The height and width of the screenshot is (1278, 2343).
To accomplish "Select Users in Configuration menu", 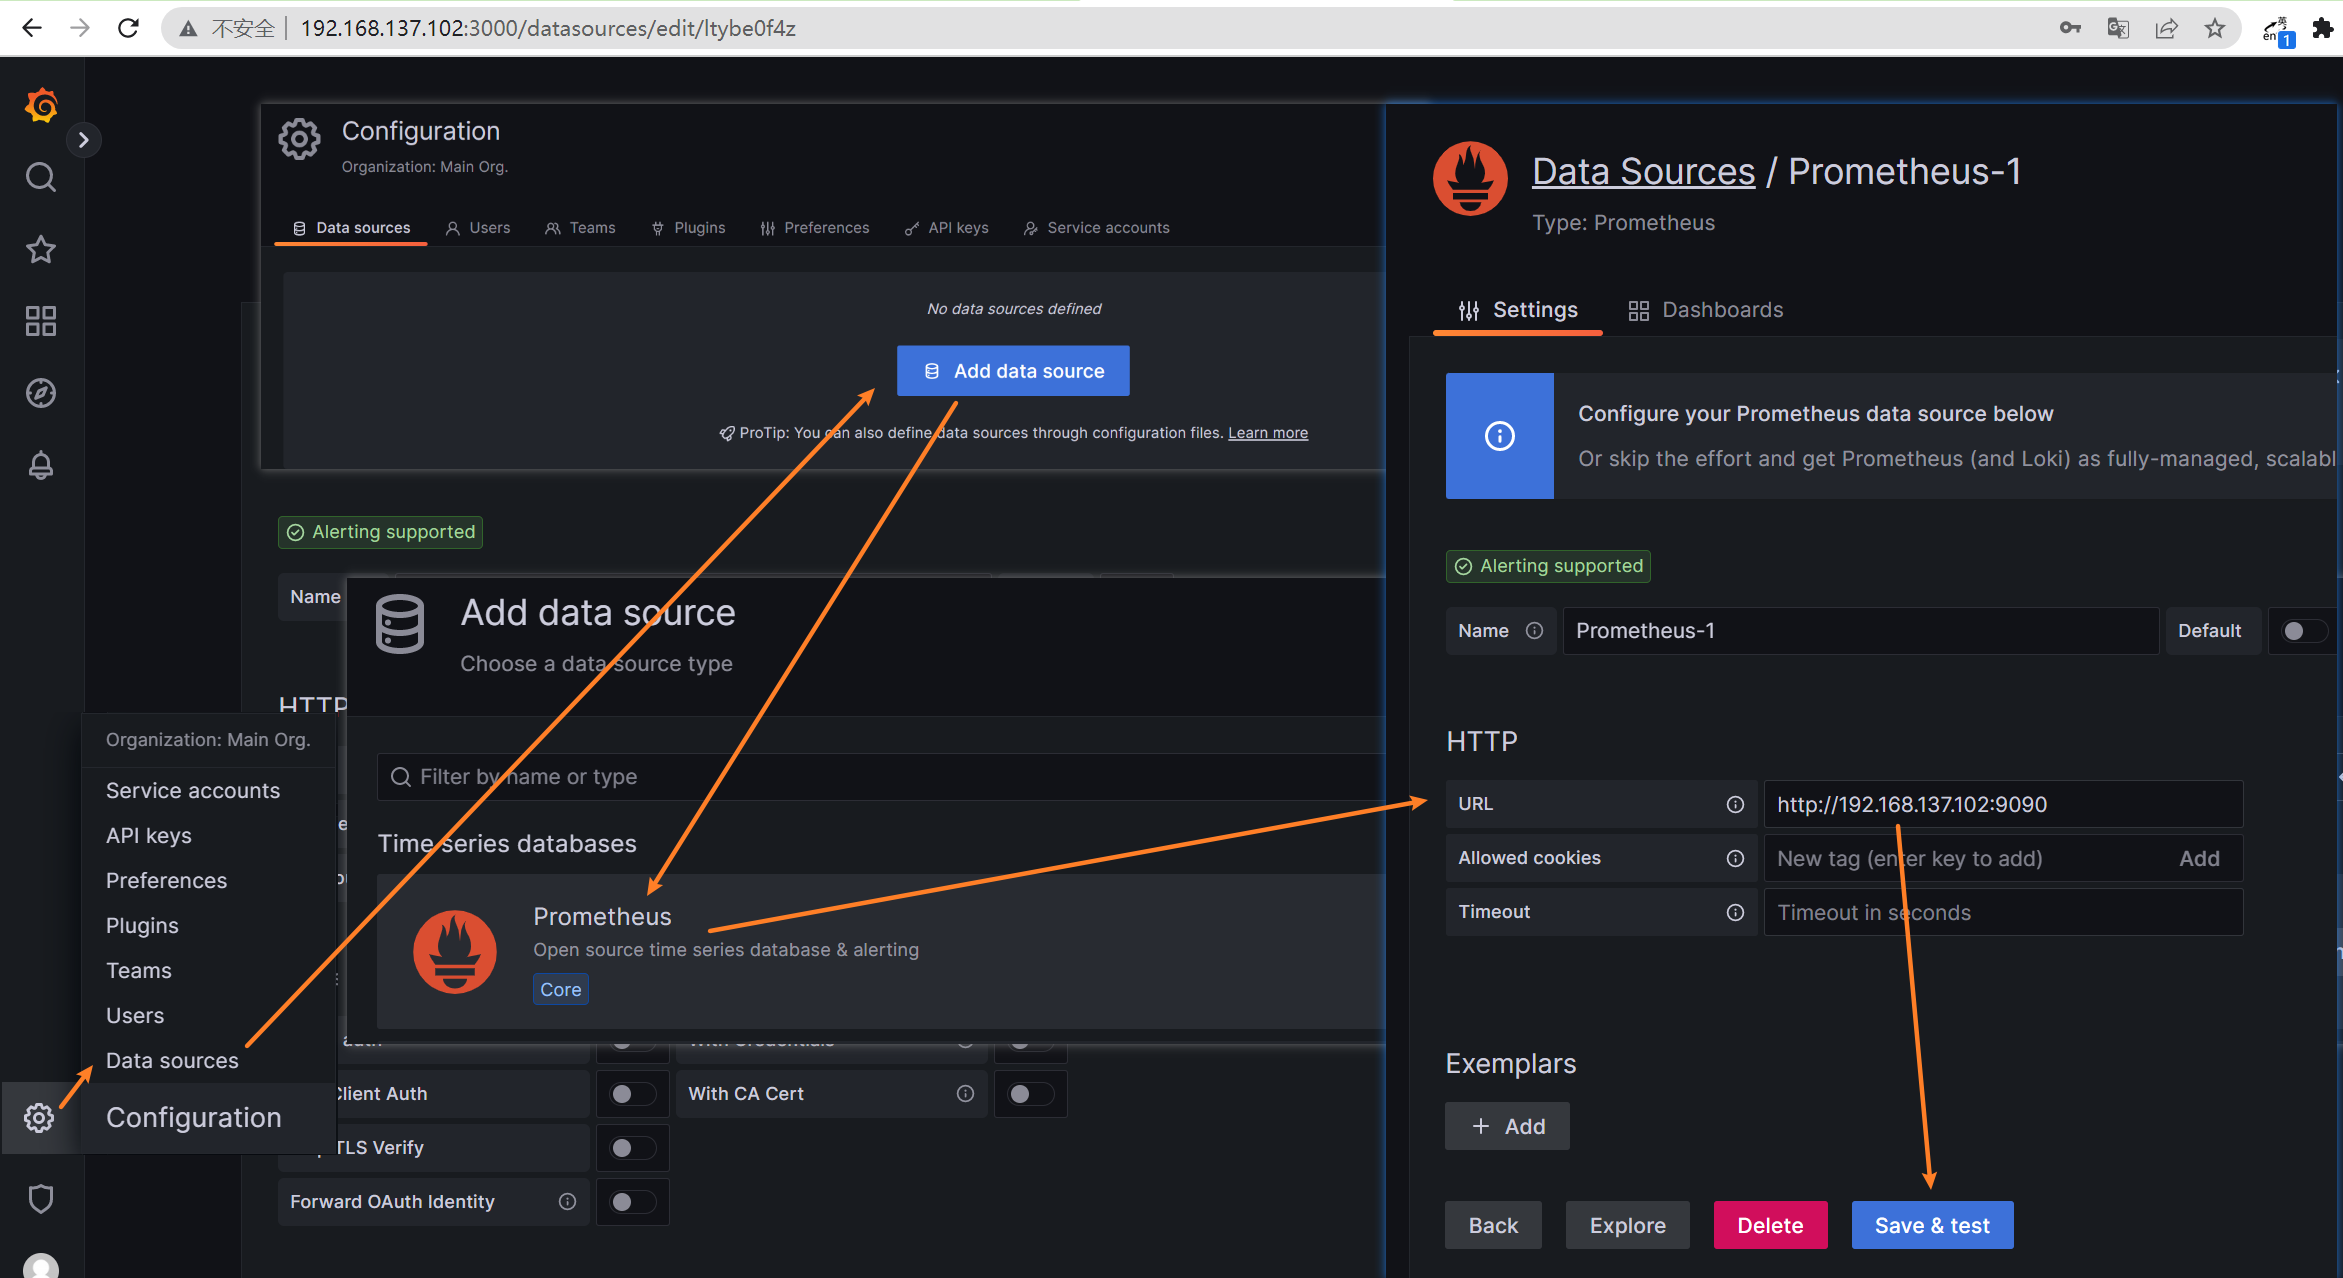I will 135,1016.
